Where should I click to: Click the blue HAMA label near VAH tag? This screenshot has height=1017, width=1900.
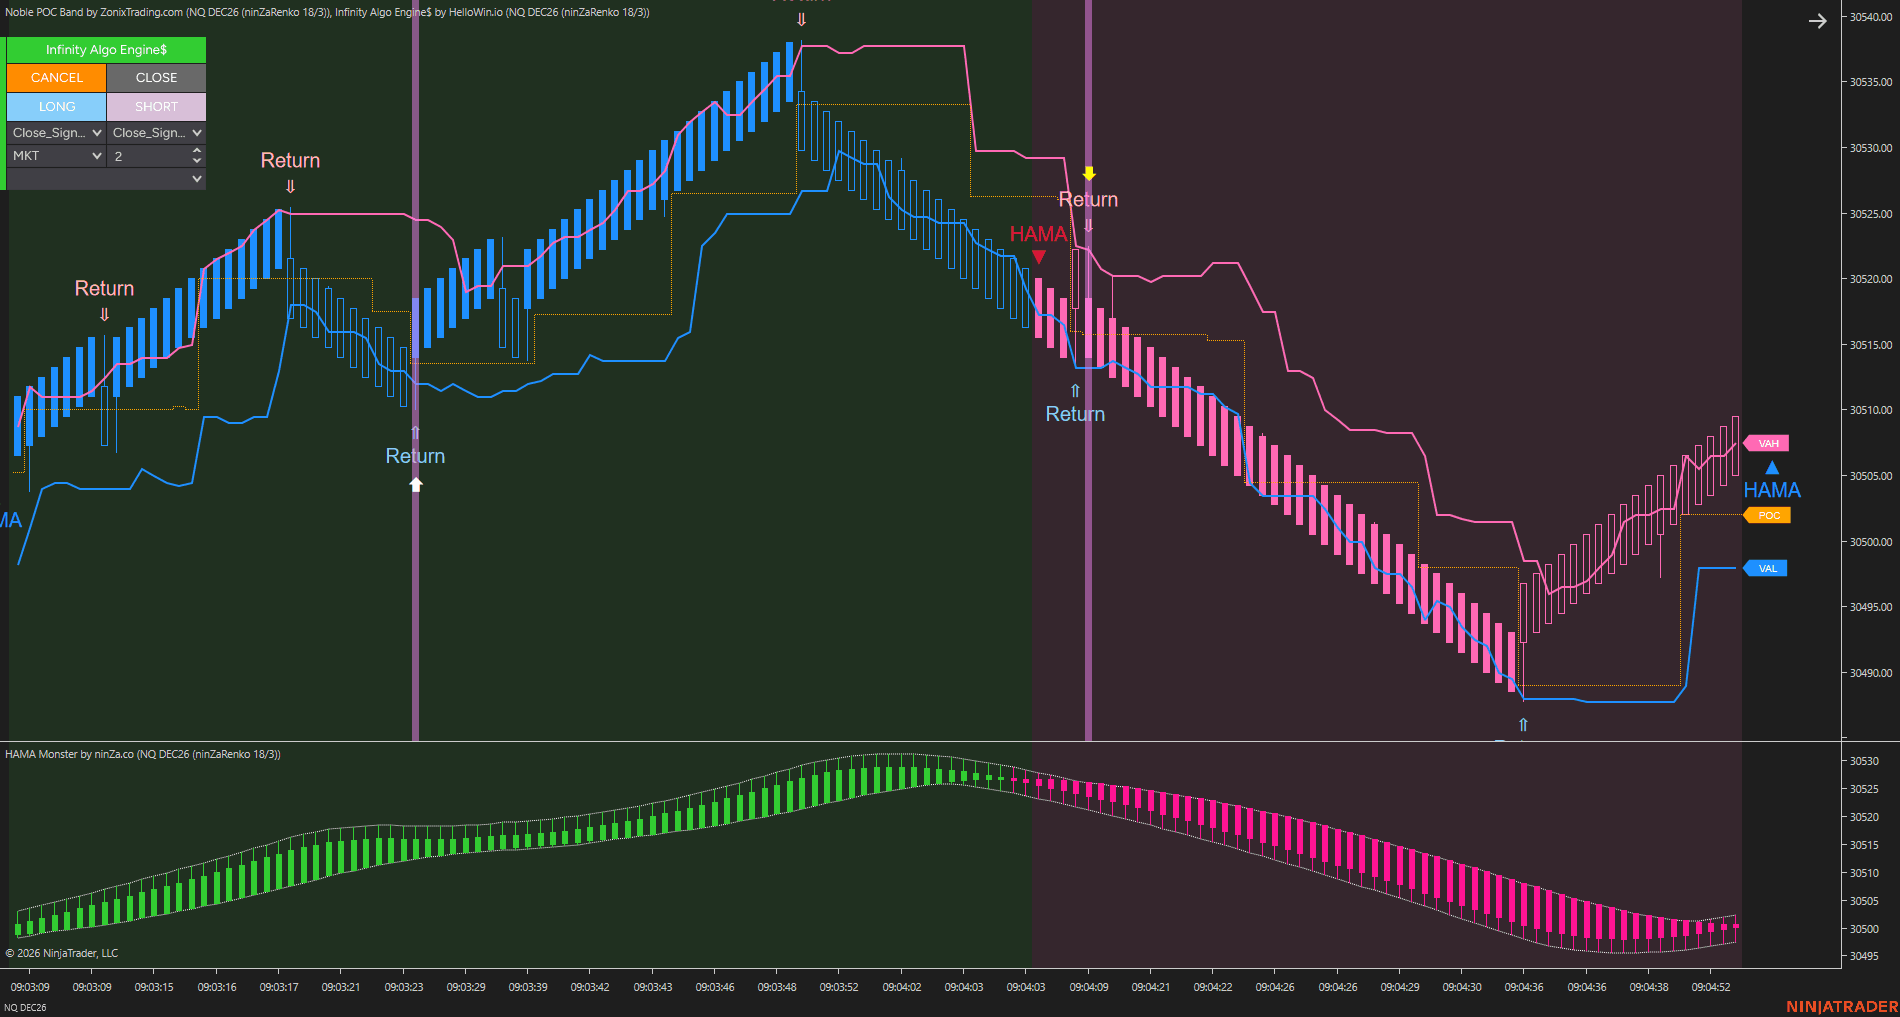(1772, 490)
